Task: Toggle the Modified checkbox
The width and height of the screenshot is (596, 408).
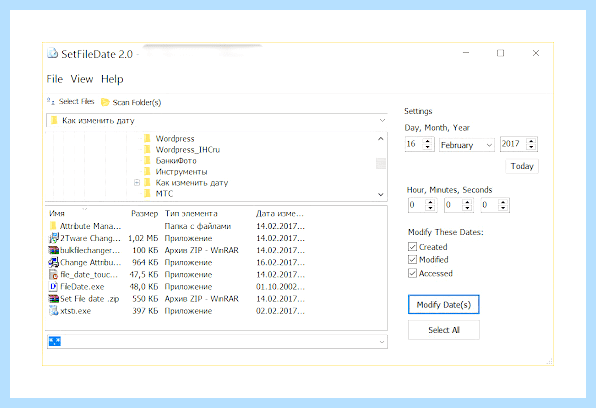Action: [x=412, y=260]
